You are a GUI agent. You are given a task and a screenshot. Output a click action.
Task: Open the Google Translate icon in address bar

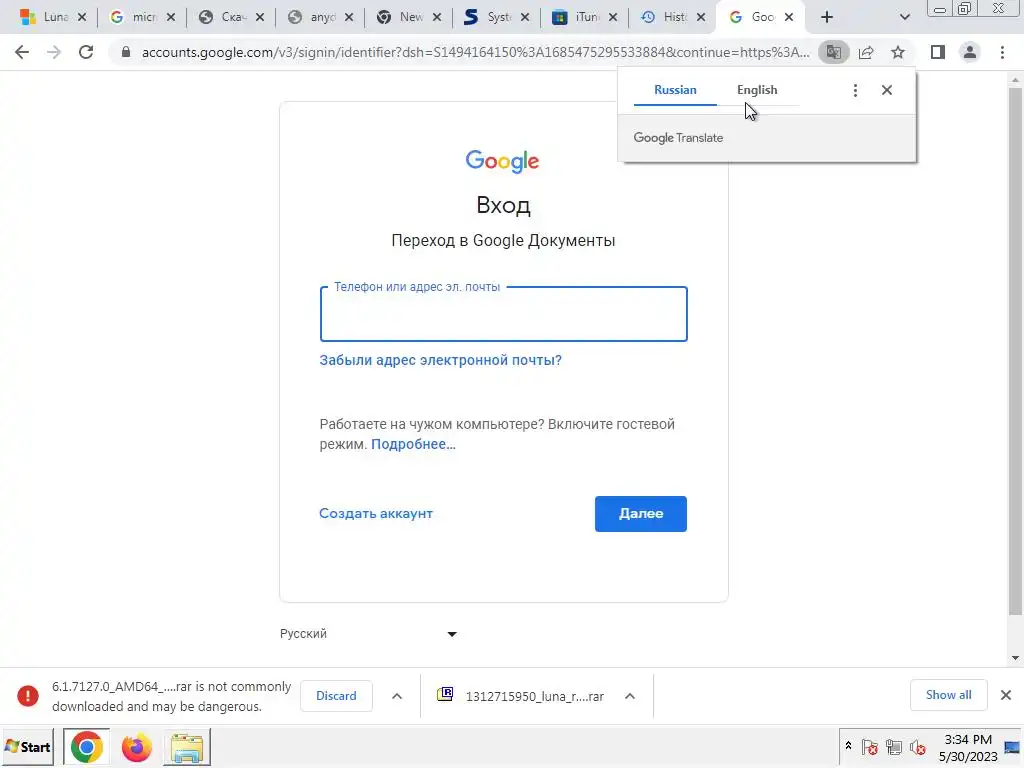(834, 52)
